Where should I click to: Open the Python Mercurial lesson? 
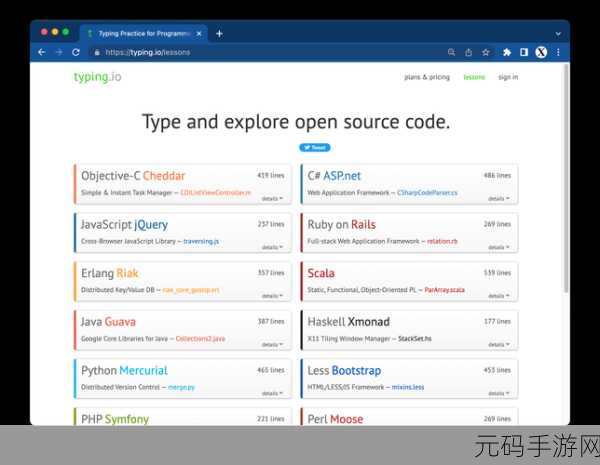point(124,370)
